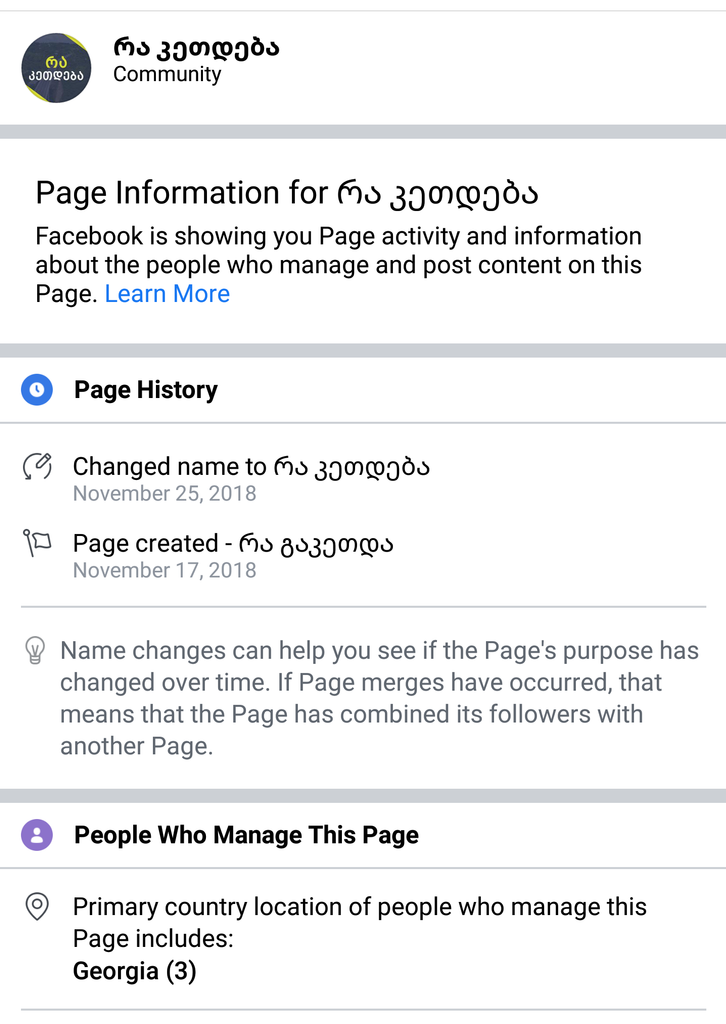Click the blue clock Page History icon
The height and width of the screenshot is (1024, 726).
click(37, 390)
